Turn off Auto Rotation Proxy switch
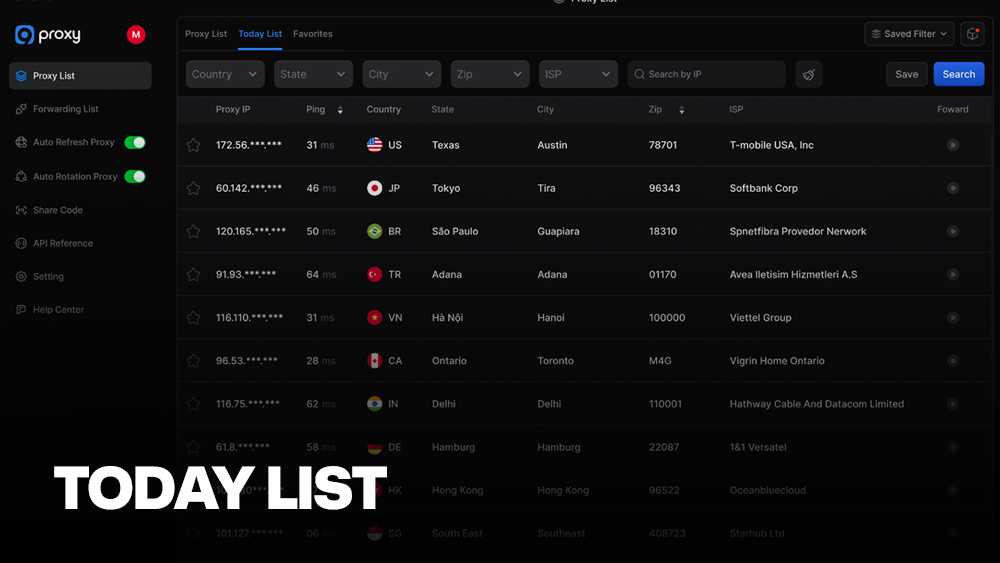 (x=135, y=176)
